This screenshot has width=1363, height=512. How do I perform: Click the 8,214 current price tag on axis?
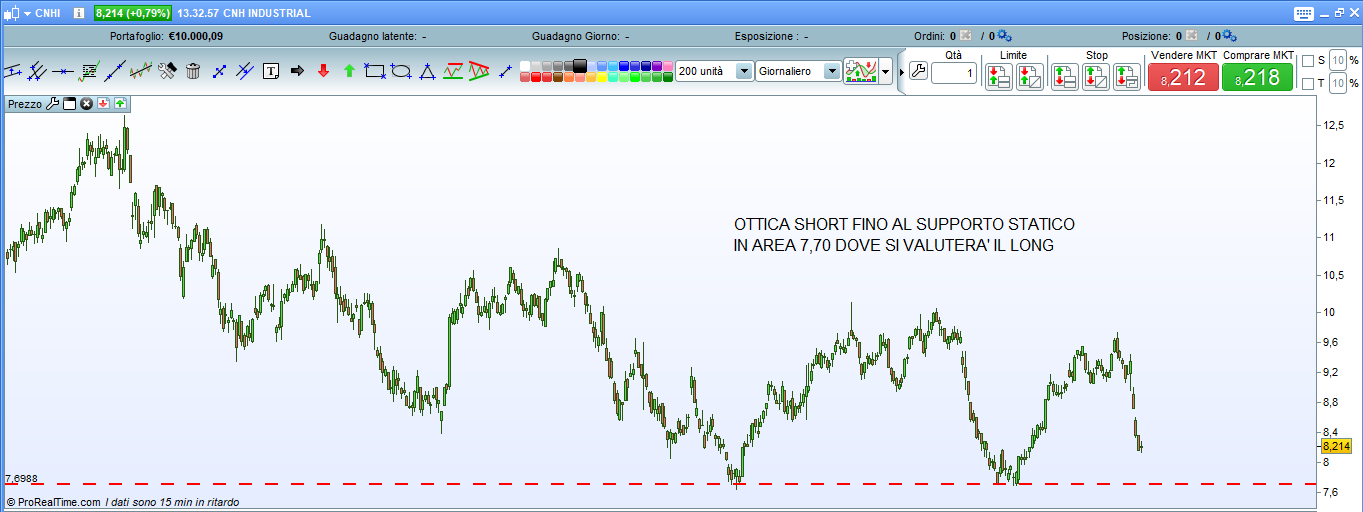click(1336, 447)
